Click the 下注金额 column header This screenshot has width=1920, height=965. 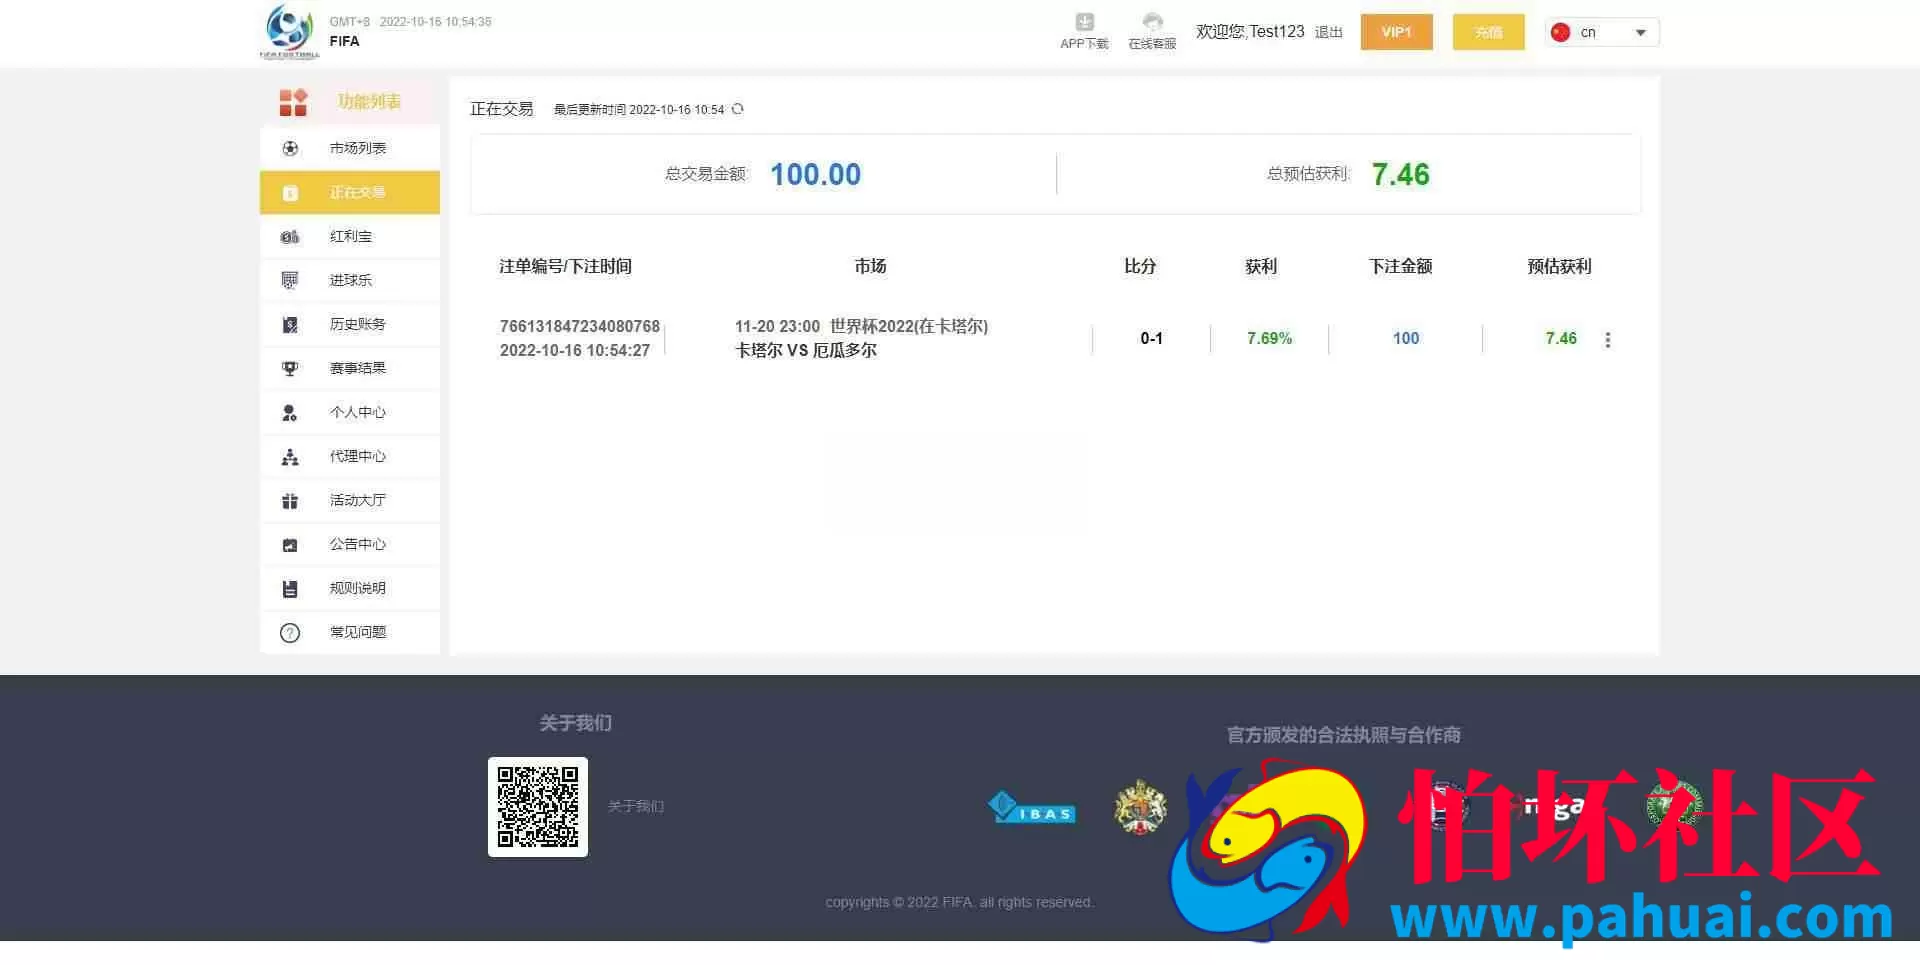point(1400,266)
